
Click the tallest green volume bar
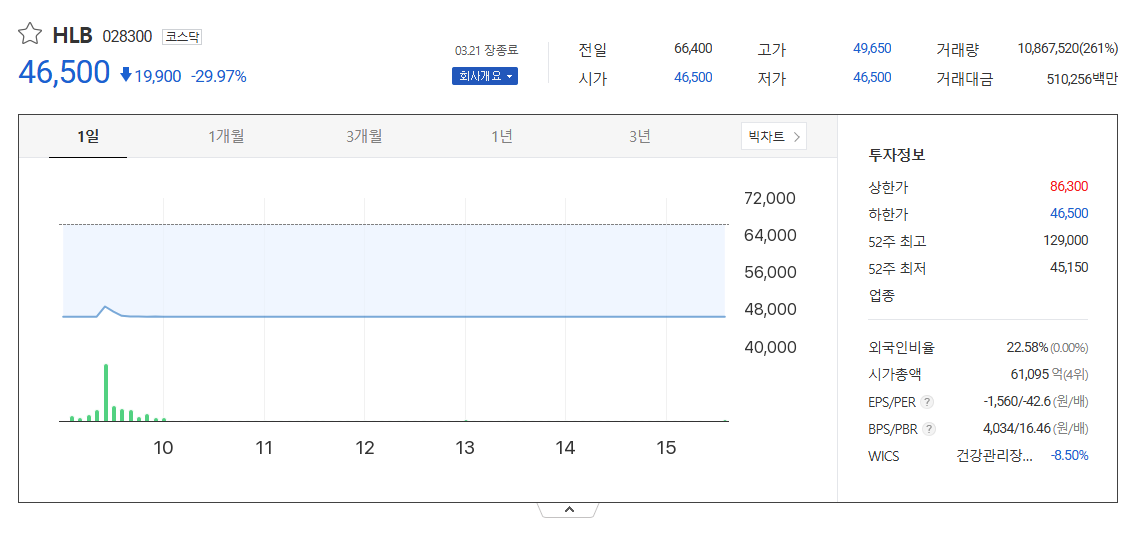(x=106, y=392)
